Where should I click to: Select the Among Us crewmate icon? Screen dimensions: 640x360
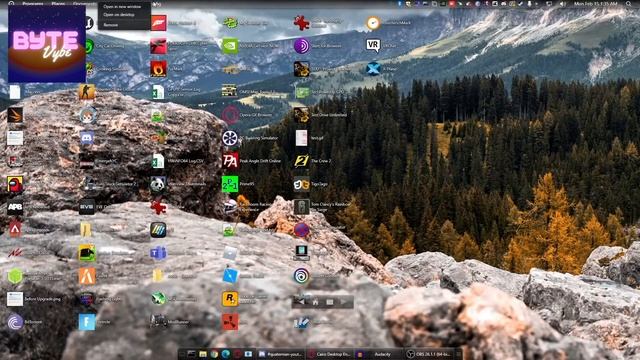[x=15, y=184]
